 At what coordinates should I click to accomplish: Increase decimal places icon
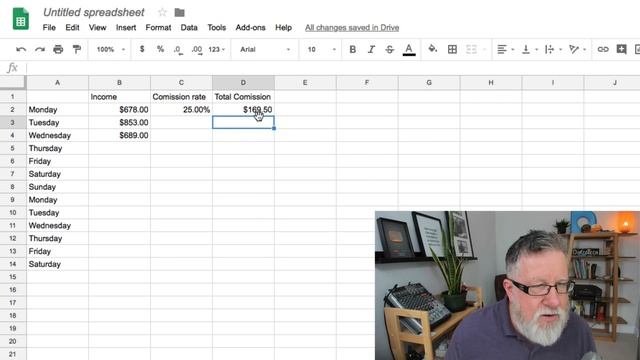pos(197,50)
